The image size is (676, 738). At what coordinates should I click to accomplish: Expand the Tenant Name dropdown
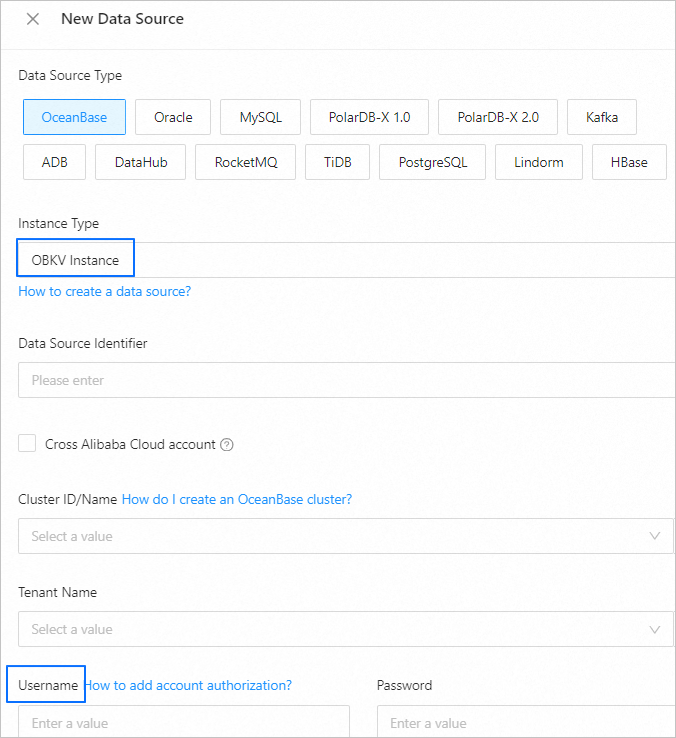(346, 629)
